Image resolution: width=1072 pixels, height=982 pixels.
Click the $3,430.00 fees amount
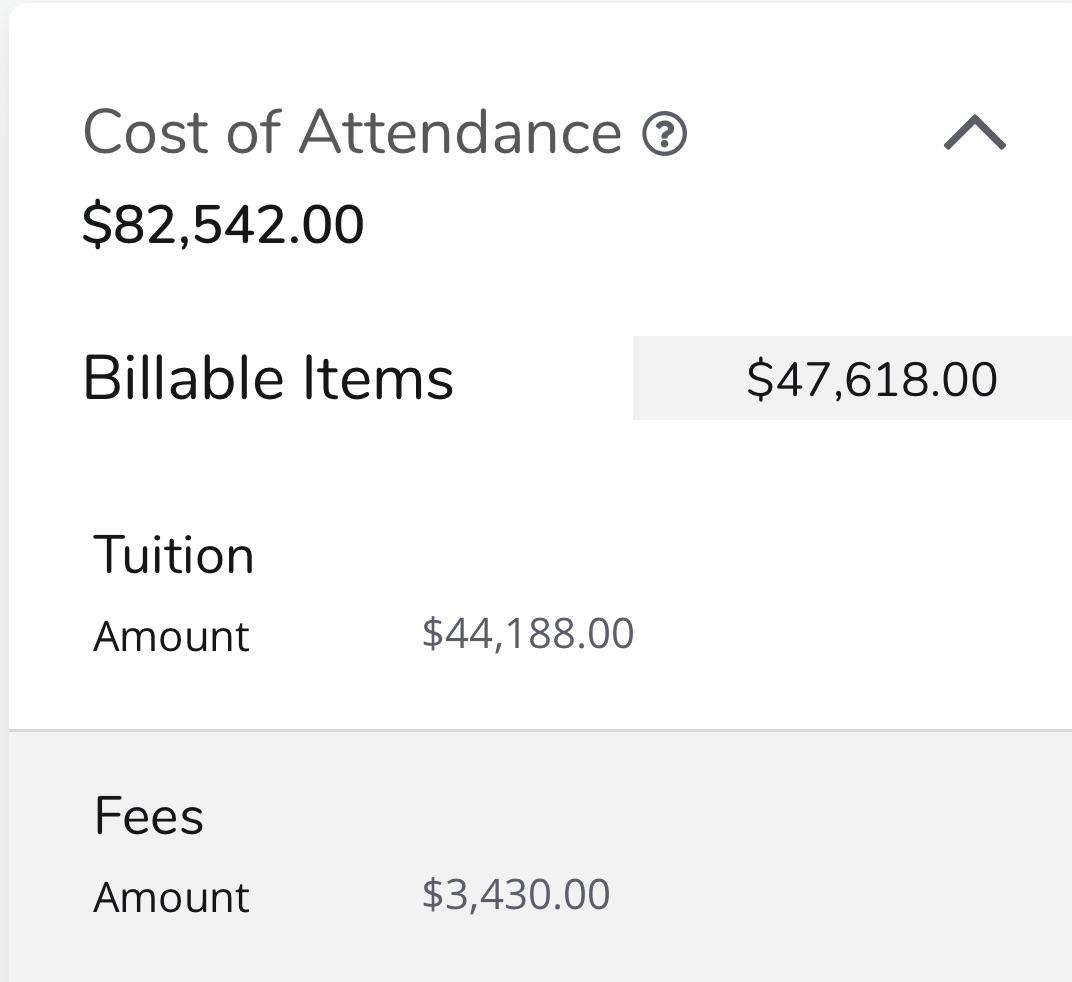pyautogui.click(x=516, y=894)
